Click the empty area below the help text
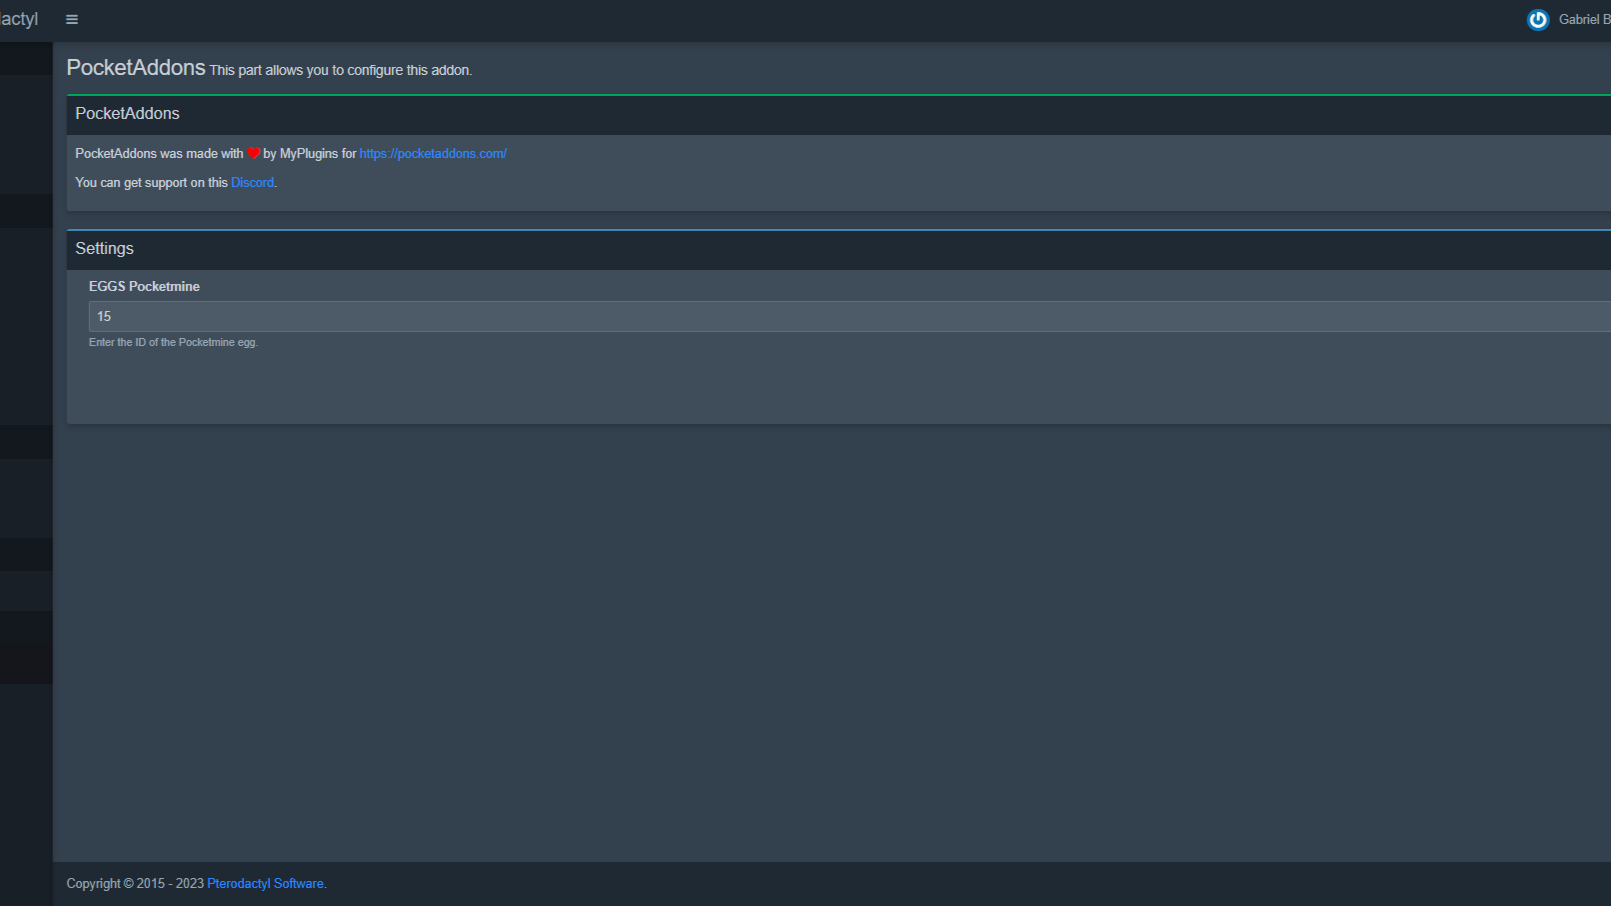Viewport: 1611px width, 906px height. (x=800, y=388)
